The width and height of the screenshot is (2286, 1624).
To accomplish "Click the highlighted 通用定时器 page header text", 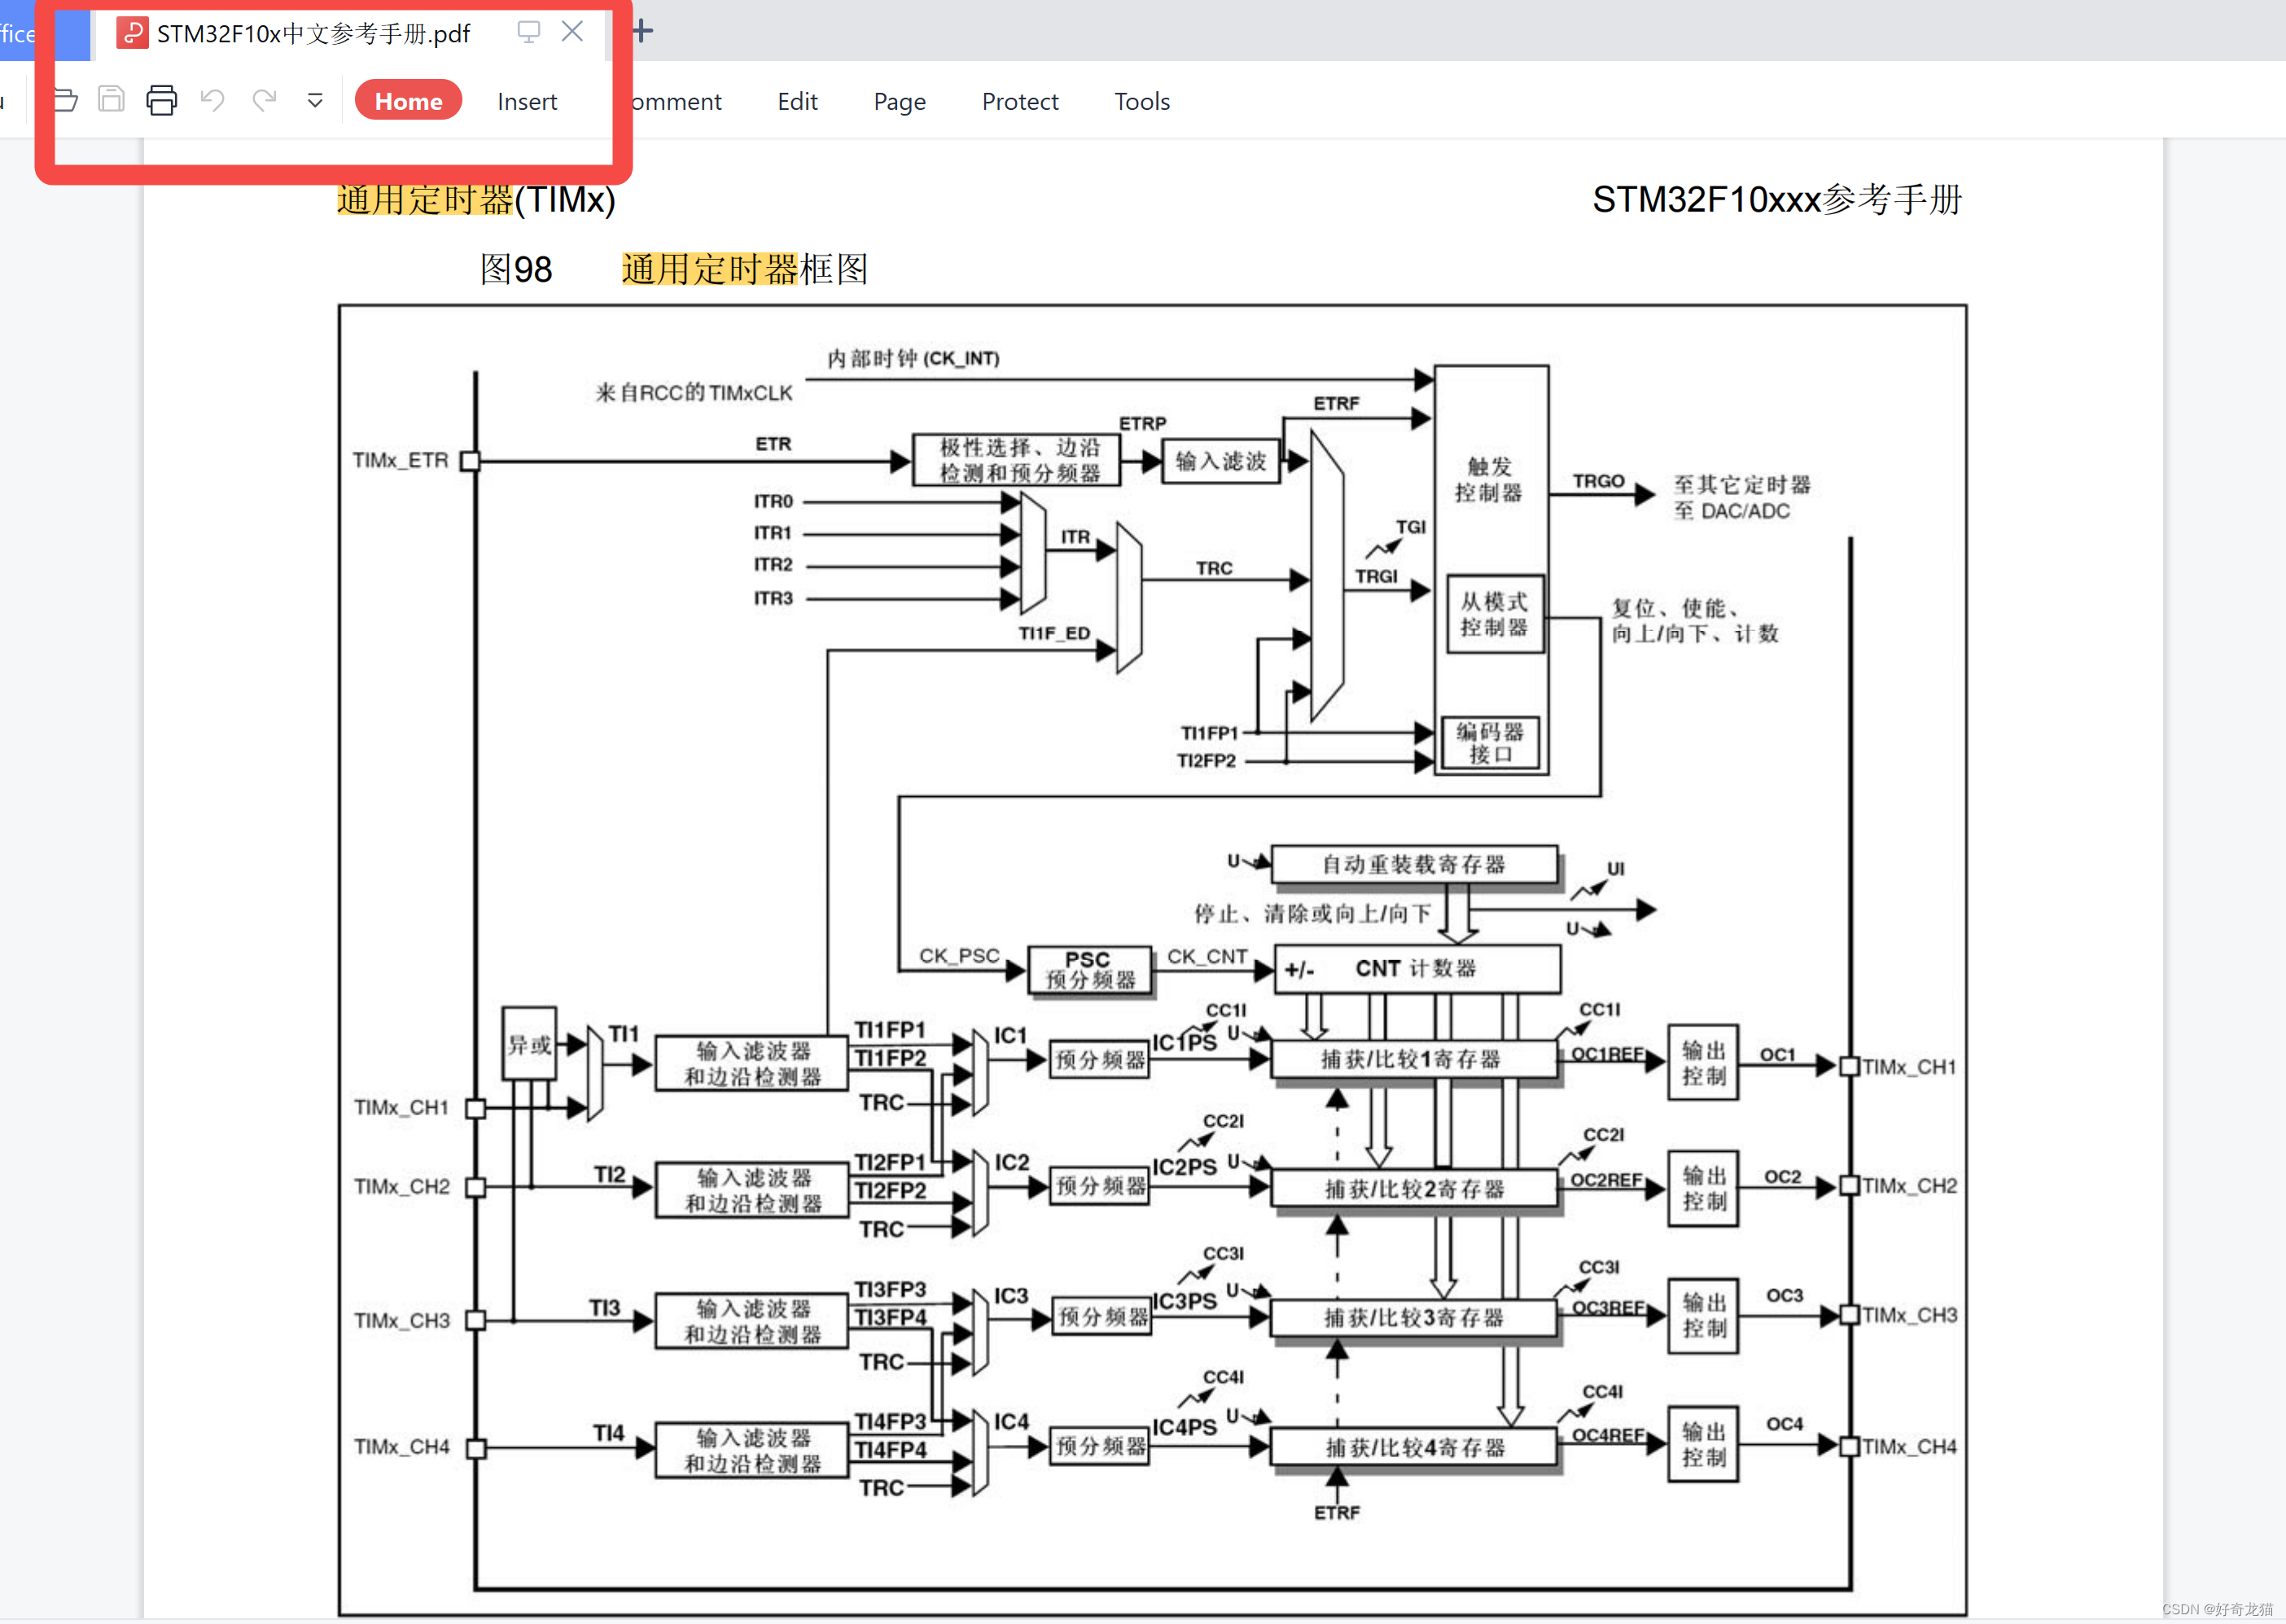I will [424, 200].
